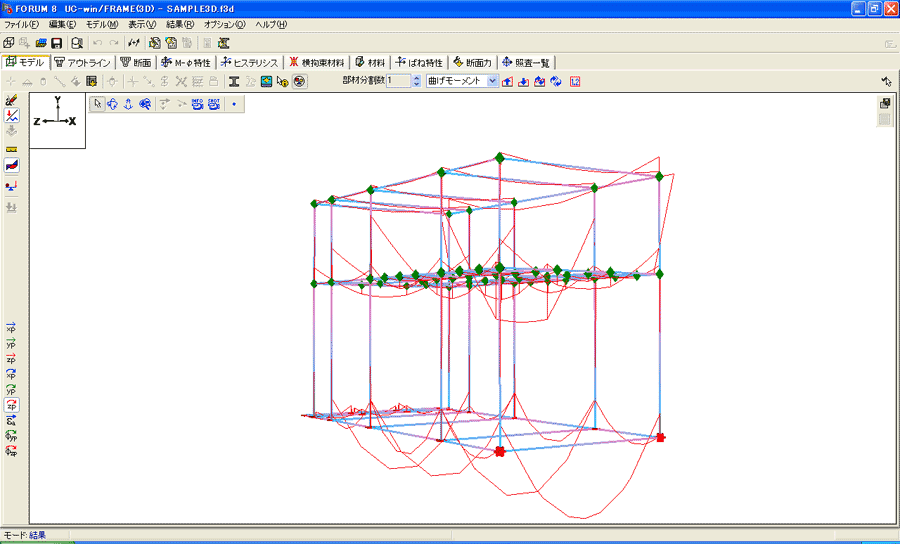
Task: Click the red up-down scale icon
Action: pyautogui.click(x=540, y=81)
